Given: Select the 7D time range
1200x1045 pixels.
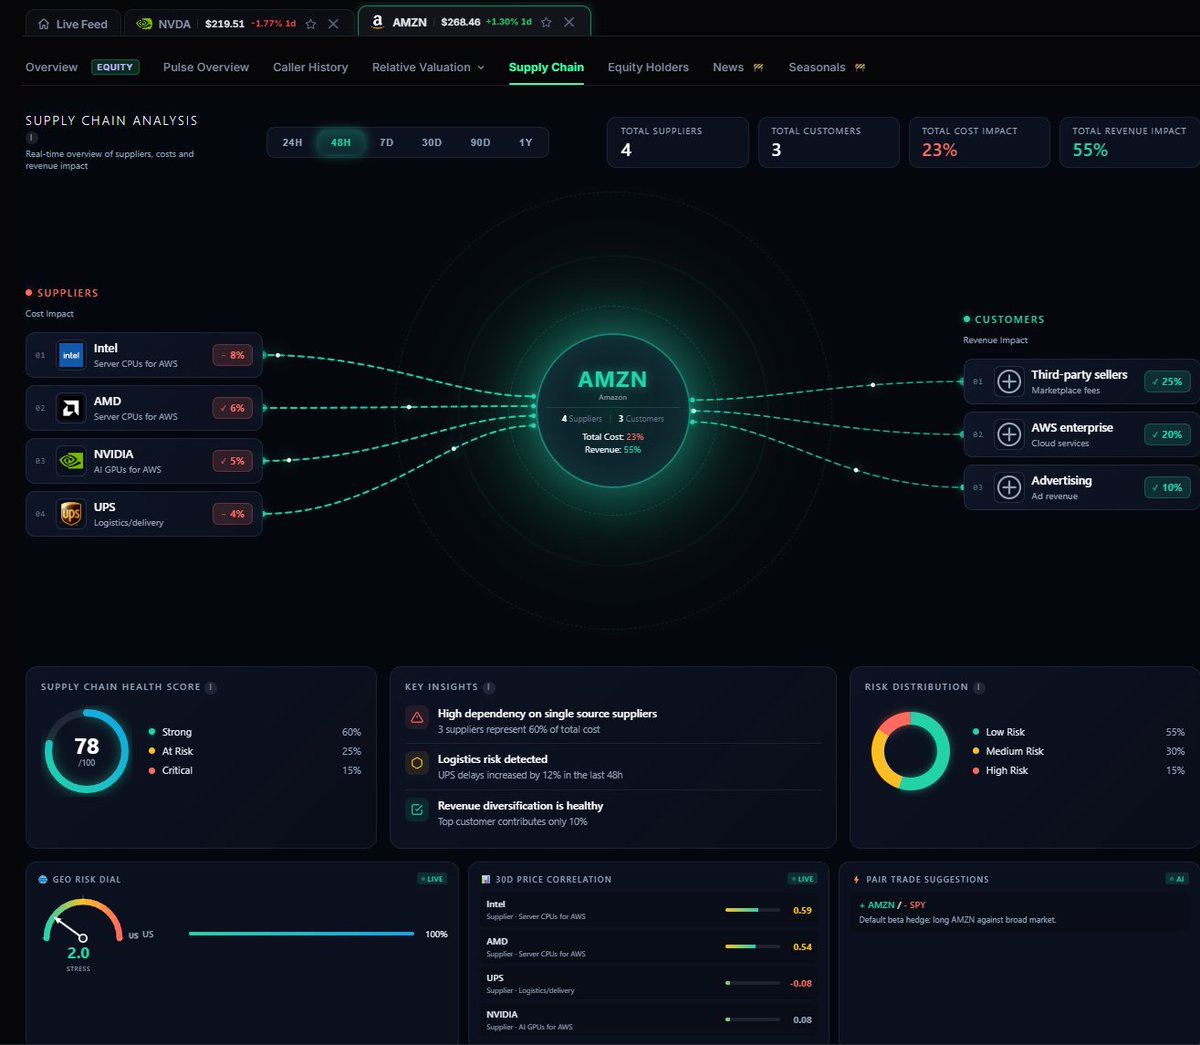Looking at the screenshot, I should point(386,142).
